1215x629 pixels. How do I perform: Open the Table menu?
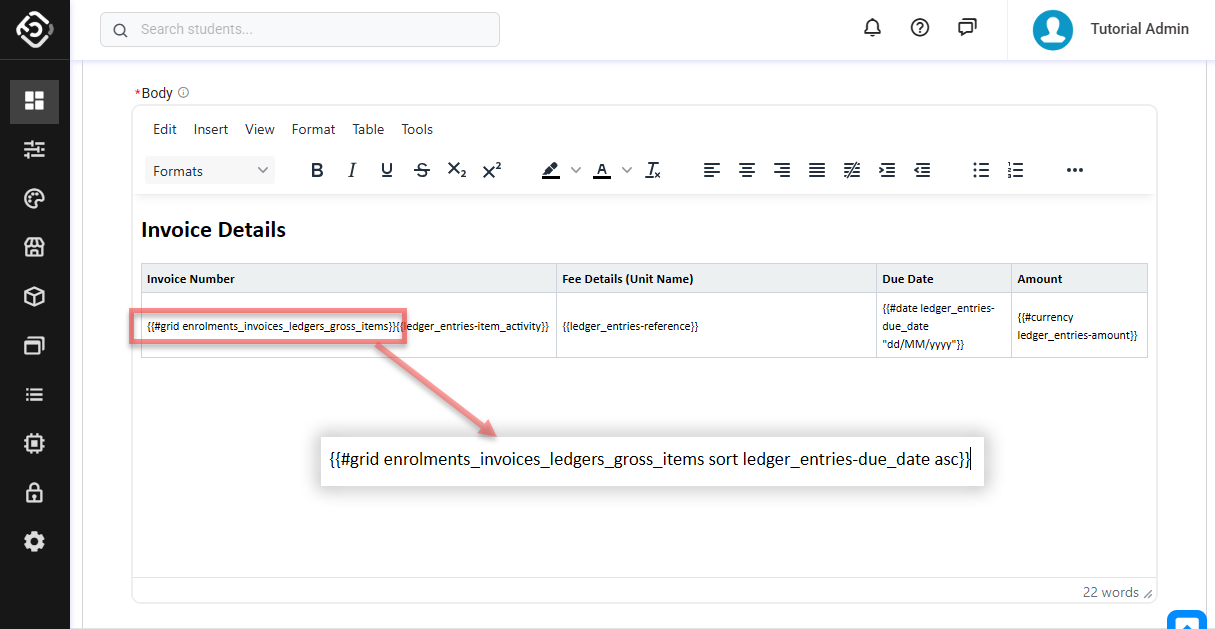pos(368,129)
